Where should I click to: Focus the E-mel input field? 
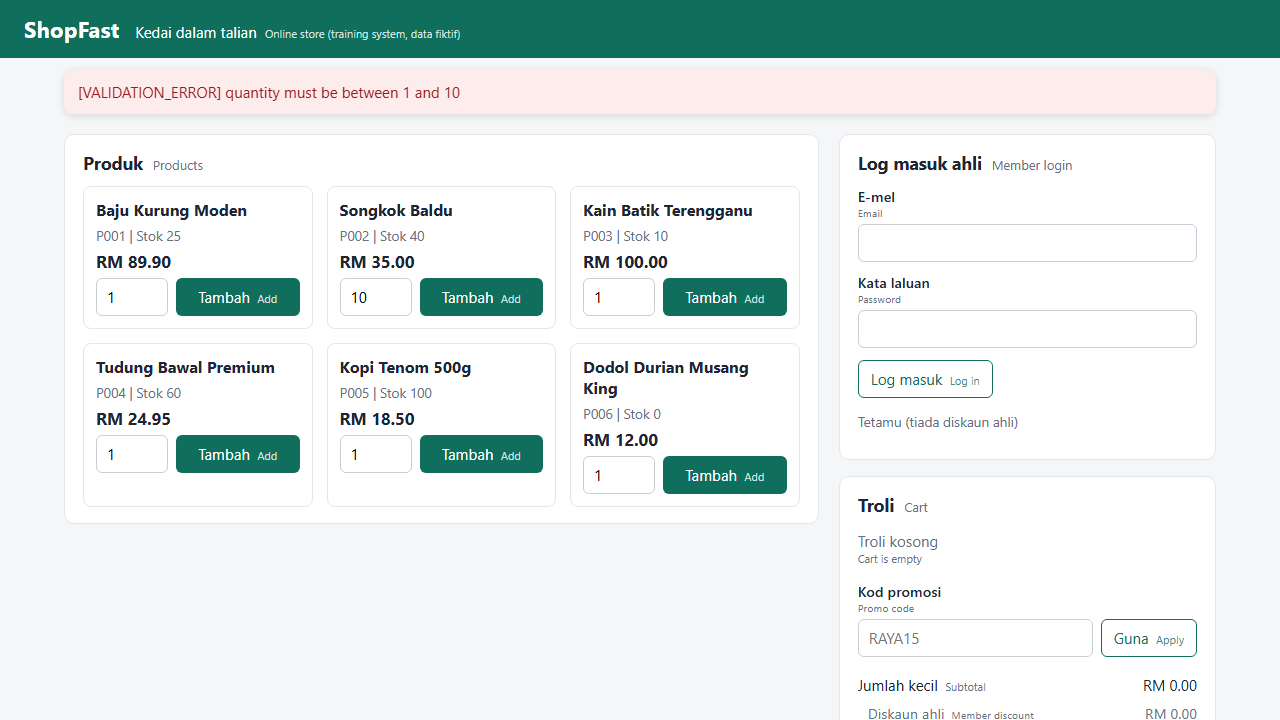coord(1027,243)
